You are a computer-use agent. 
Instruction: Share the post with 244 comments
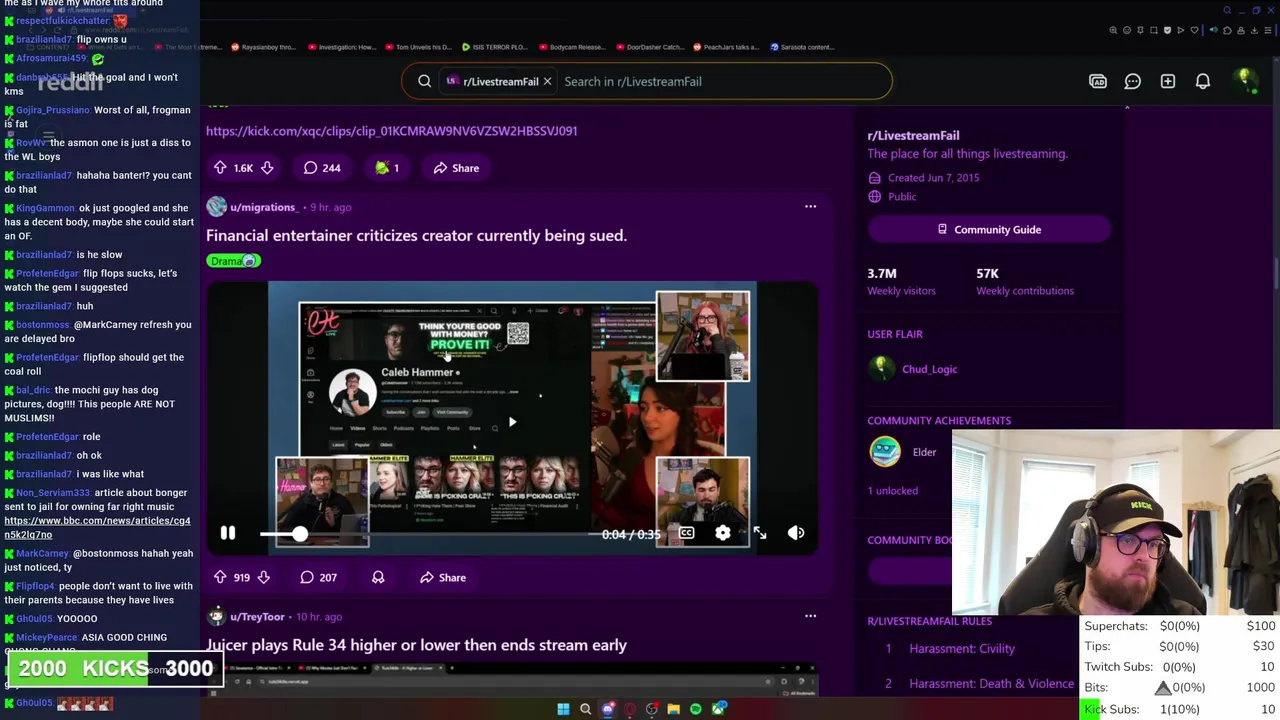point(456,168)
